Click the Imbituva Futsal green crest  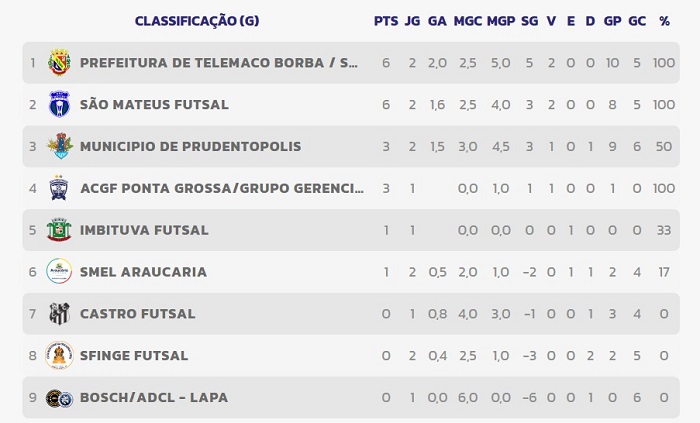point(59,230)
